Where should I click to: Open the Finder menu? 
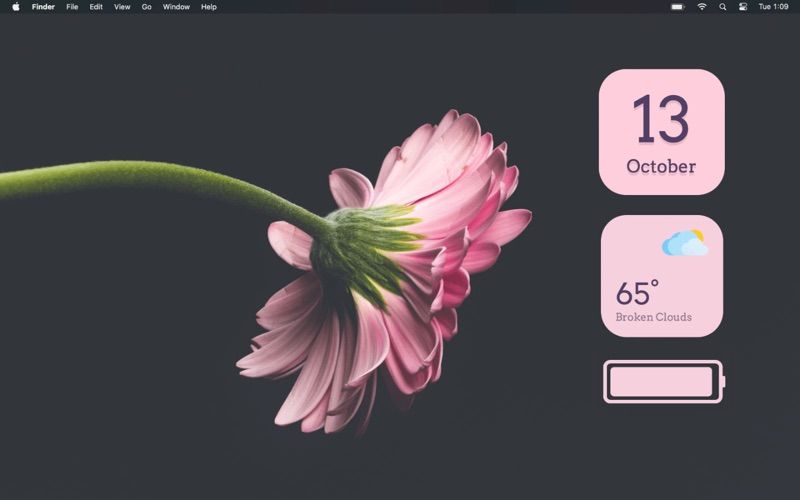(43, 7)
